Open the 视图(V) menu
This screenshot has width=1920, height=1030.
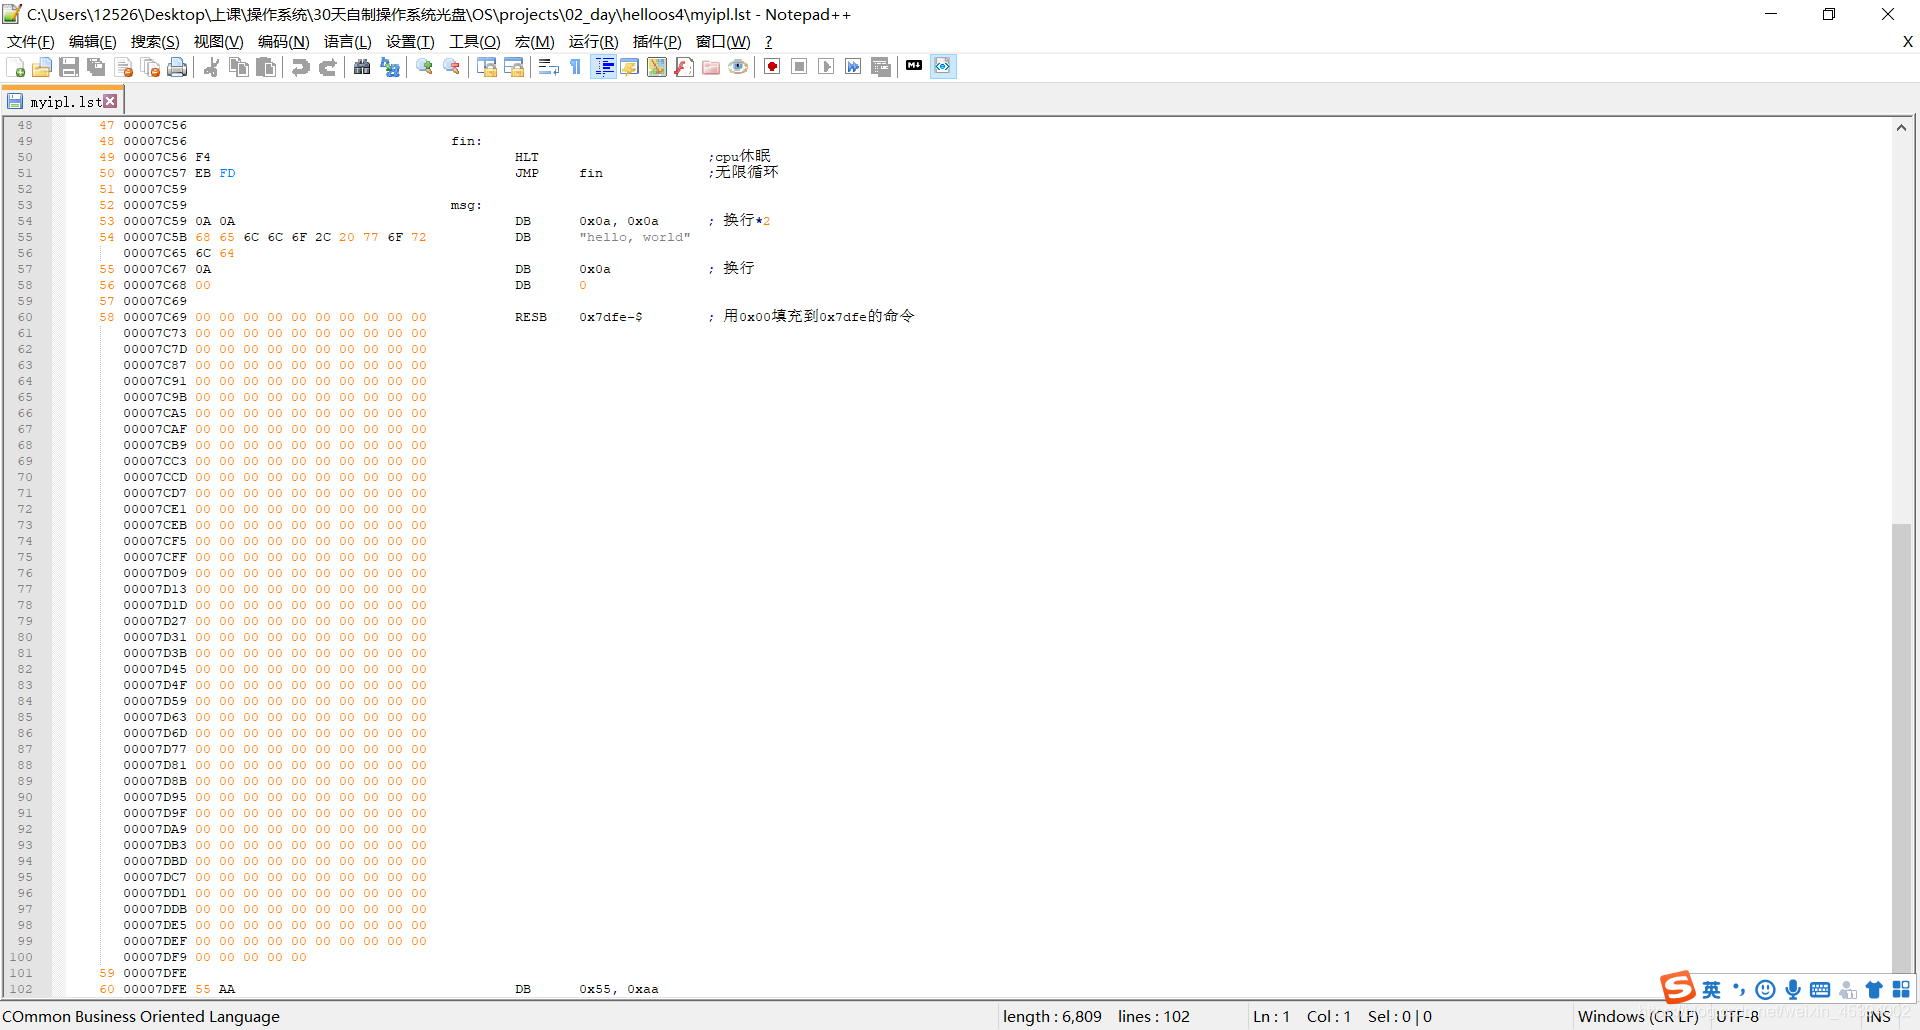pyautogui.click(x=219, y=42)
